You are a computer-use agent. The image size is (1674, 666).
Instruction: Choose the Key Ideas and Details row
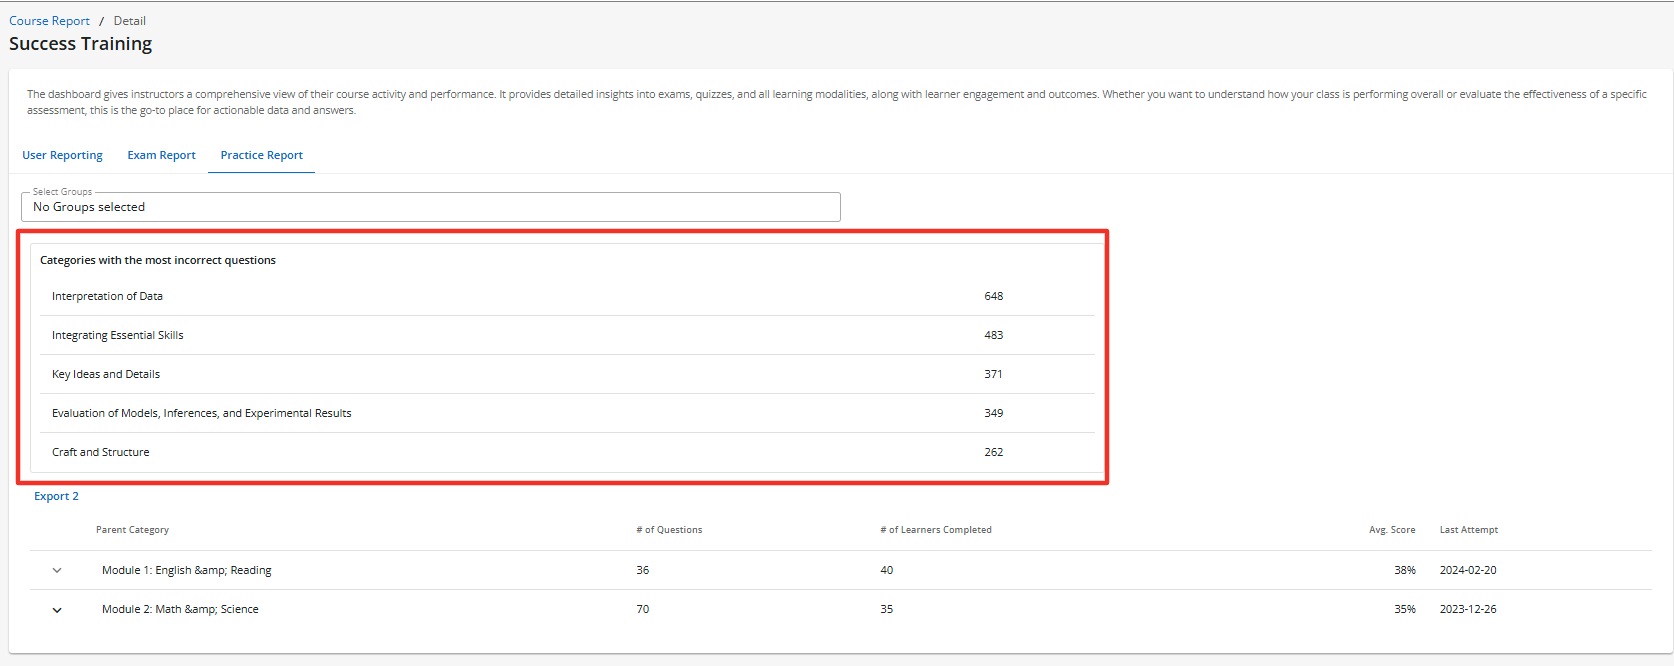(x=106, y=374)
